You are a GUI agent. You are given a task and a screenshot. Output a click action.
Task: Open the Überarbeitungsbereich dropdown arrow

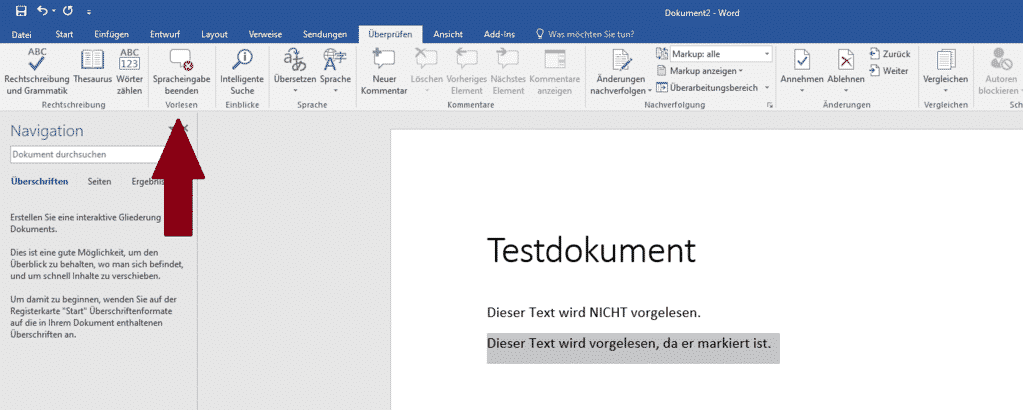[767, 87]
